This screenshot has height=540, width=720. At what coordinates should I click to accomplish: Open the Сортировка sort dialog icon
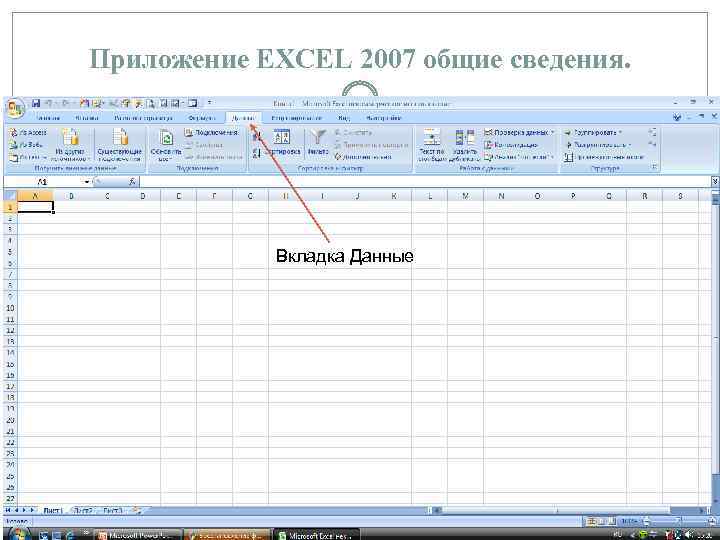click(281, 138)
